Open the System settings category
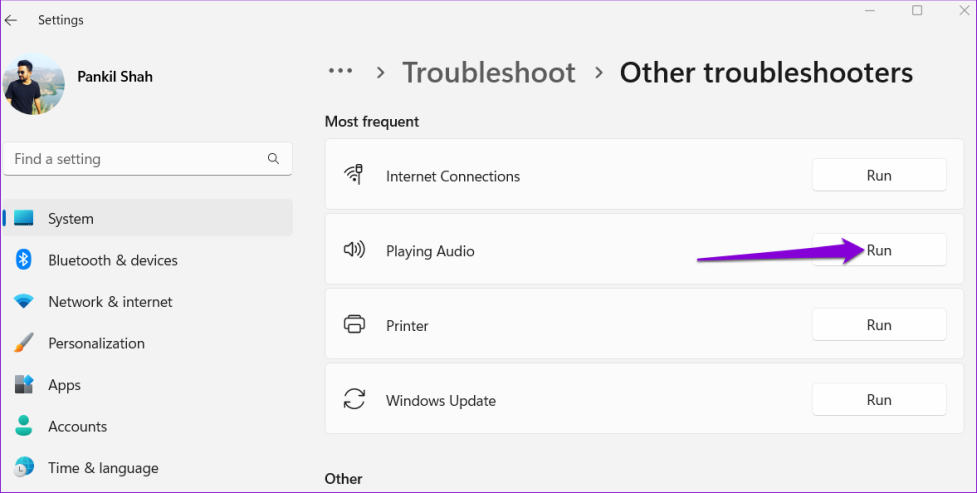Image resolution: width=977 pixels, height=493 pixels. point(70,218)
